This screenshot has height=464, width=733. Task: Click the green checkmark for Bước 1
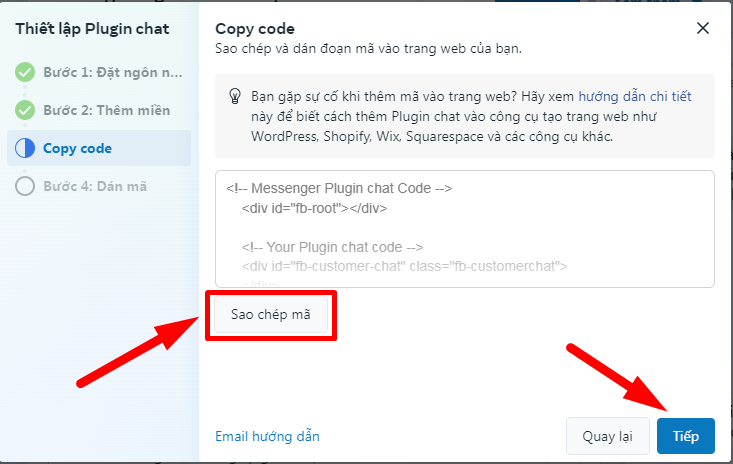pos(25,72)
